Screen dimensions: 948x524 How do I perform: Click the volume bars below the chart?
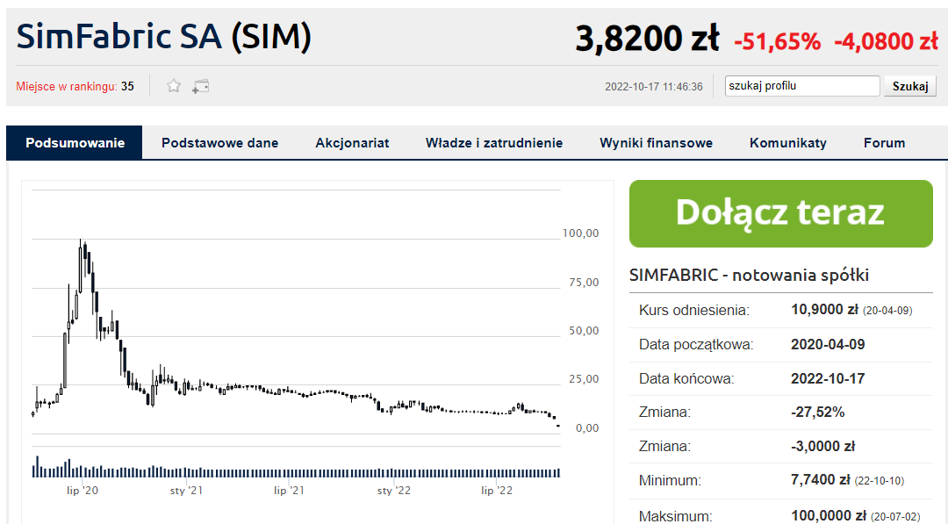tap(296, 470)
